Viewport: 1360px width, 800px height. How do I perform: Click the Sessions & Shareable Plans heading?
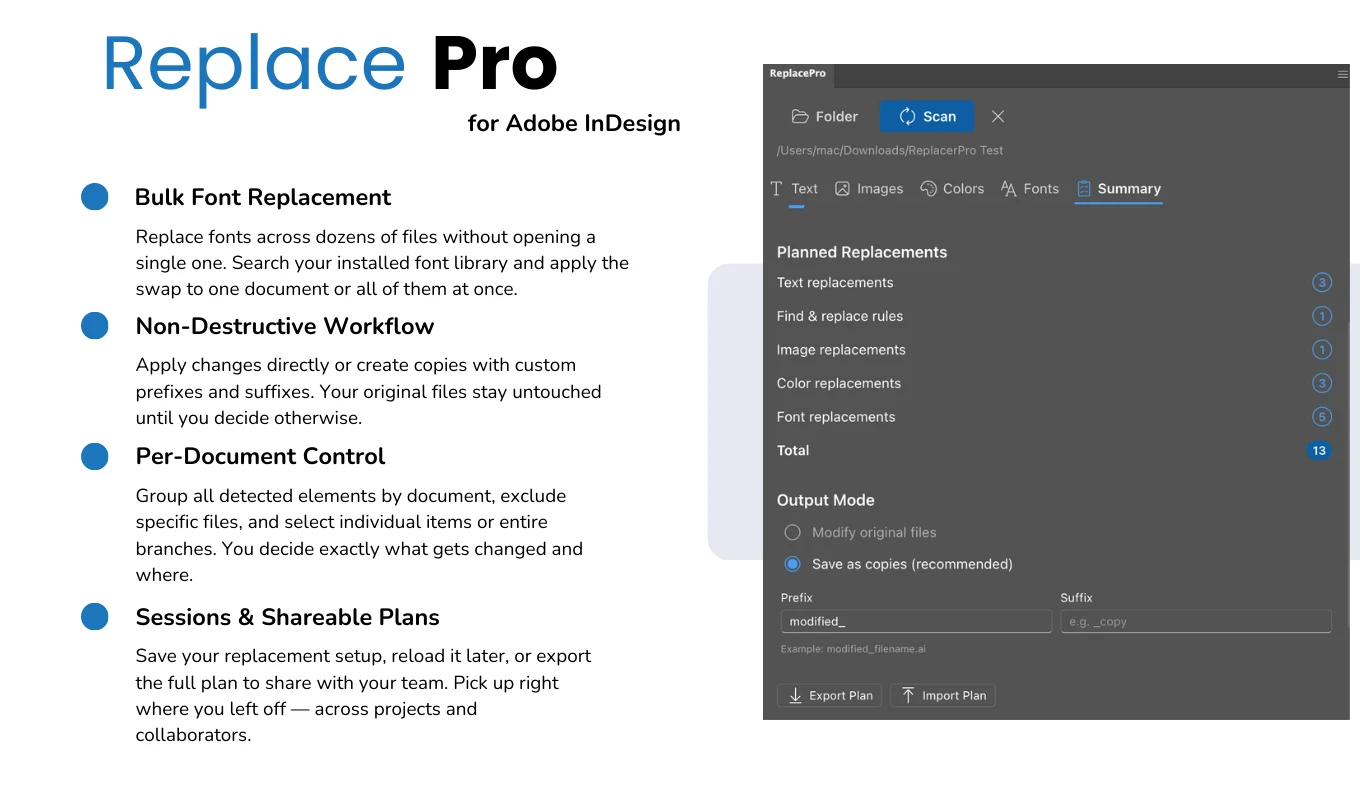click(288, 617)
